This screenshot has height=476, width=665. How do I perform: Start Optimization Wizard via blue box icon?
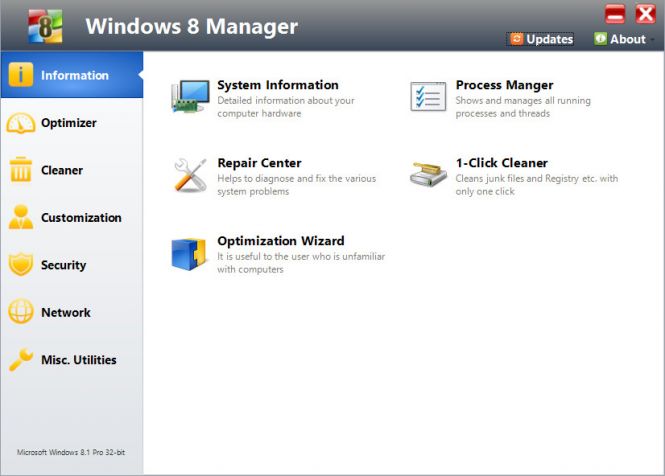tap(189, 254)
